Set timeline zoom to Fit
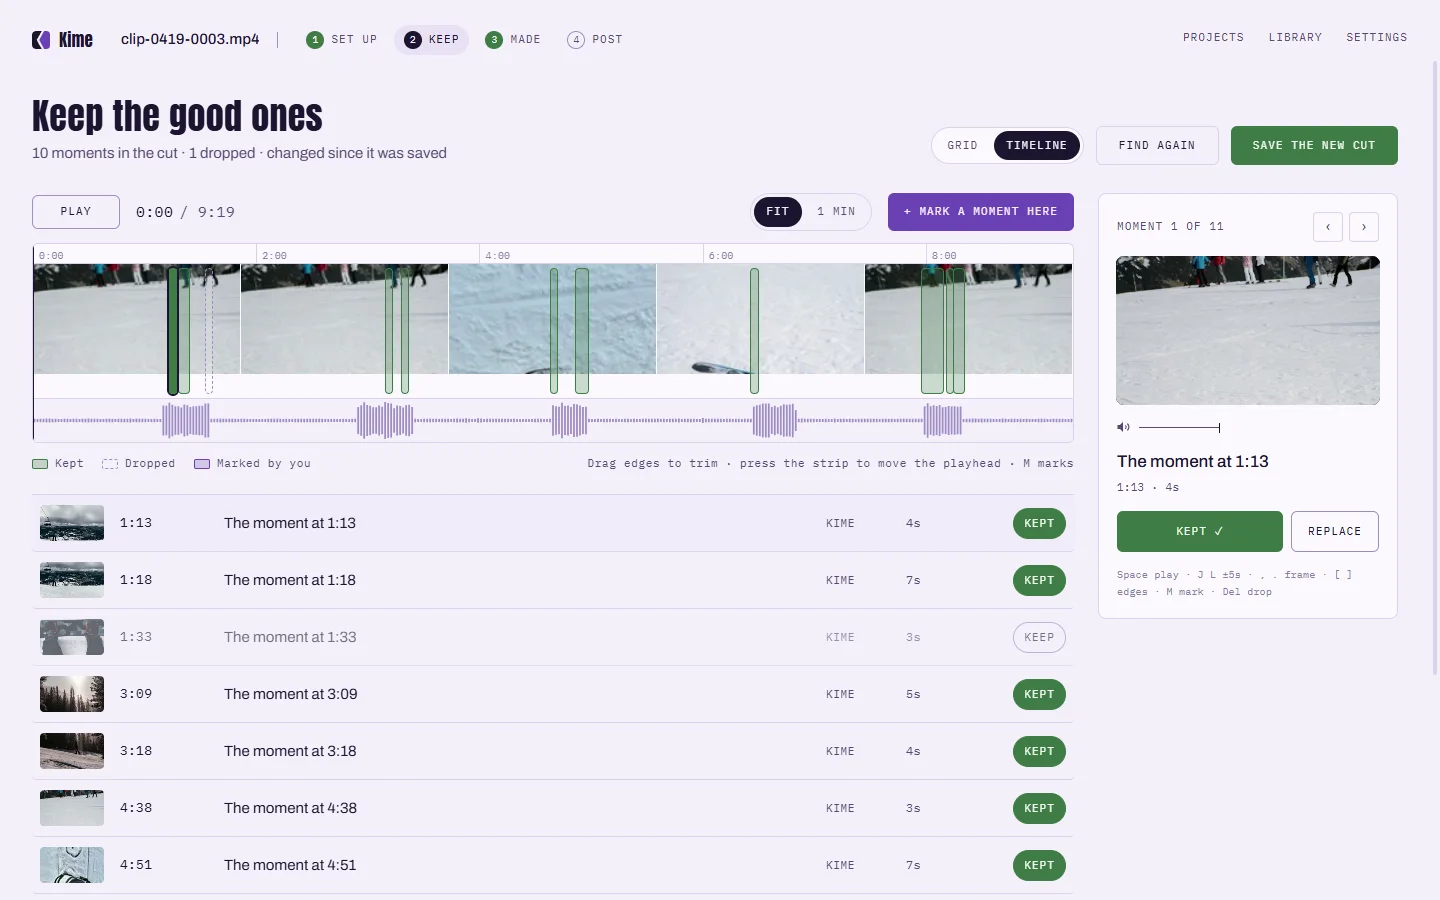The image size is (1440, 900). click(x=778, y=212)
